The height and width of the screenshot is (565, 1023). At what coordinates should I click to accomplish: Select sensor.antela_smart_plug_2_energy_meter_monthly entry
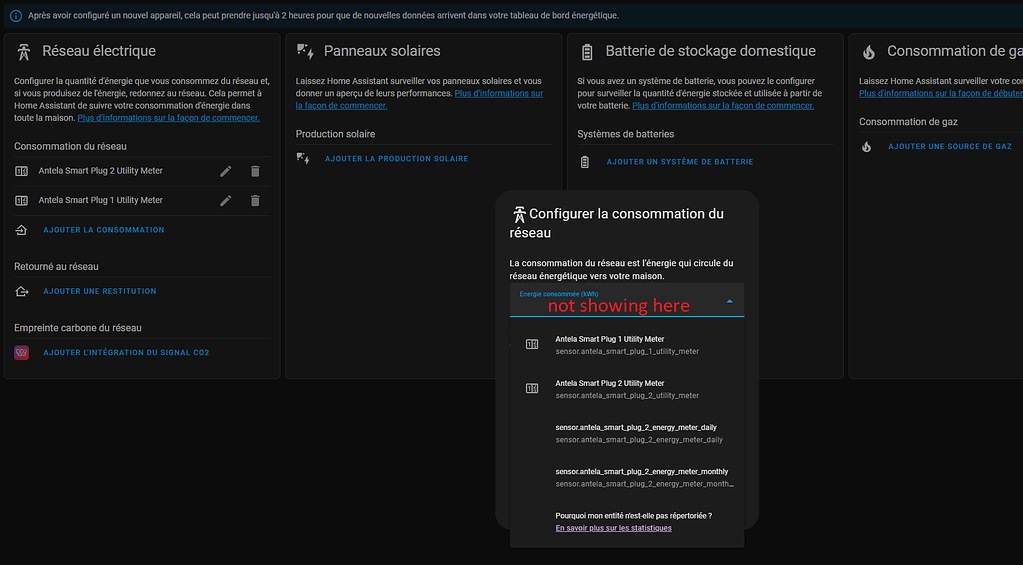pyautogui.click(x=640, y=477)
